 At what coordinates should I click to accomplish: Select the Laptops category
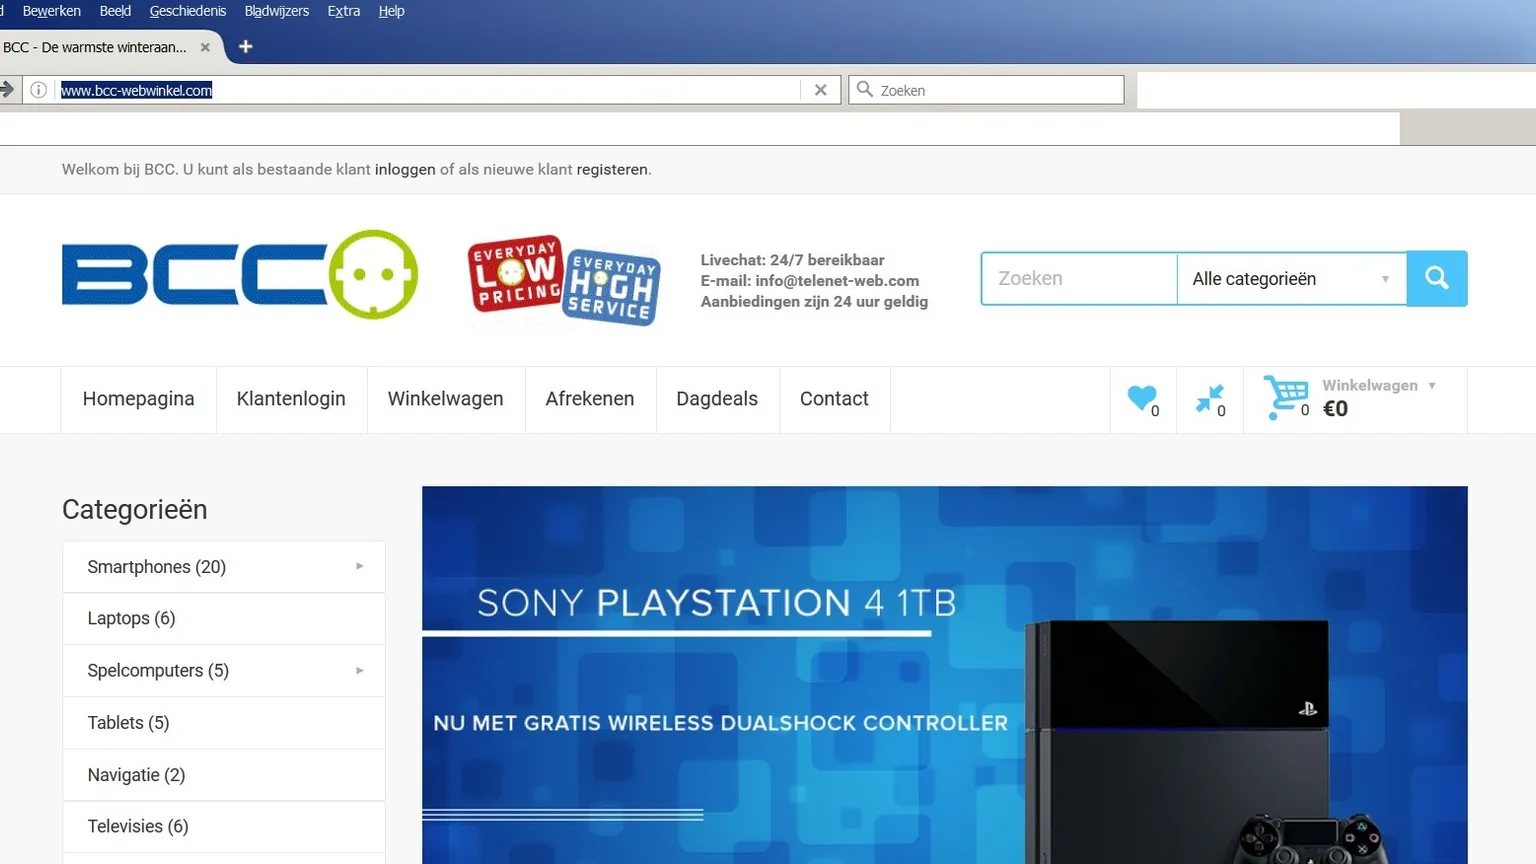pos(131,619)
